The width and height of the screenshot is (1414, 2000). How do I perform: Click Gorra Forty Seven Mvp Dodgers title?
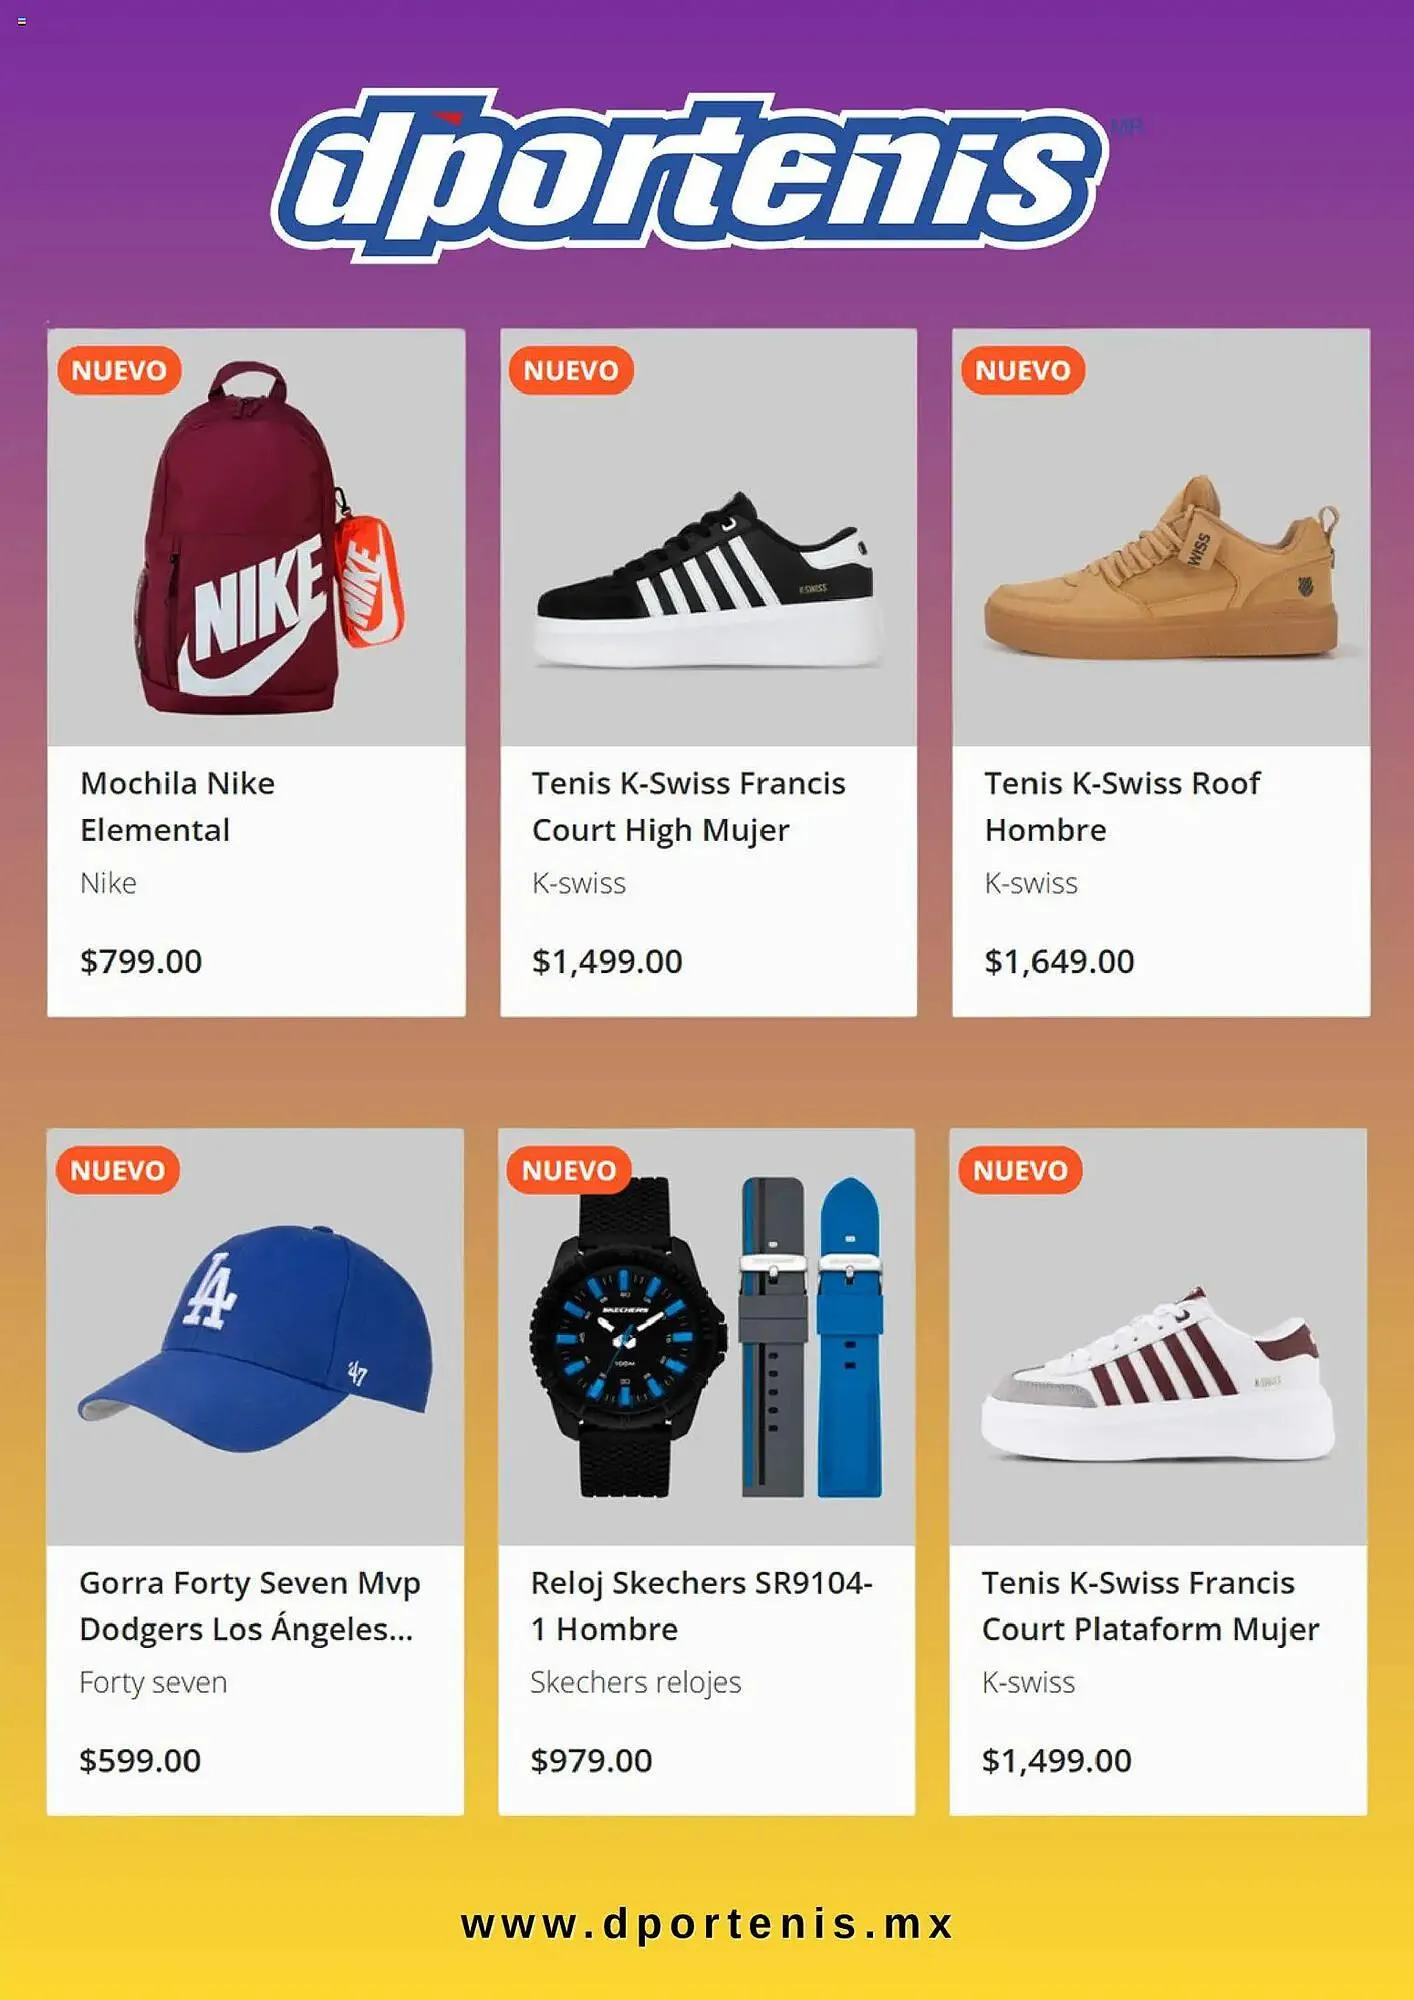(x=249, y=1606)
